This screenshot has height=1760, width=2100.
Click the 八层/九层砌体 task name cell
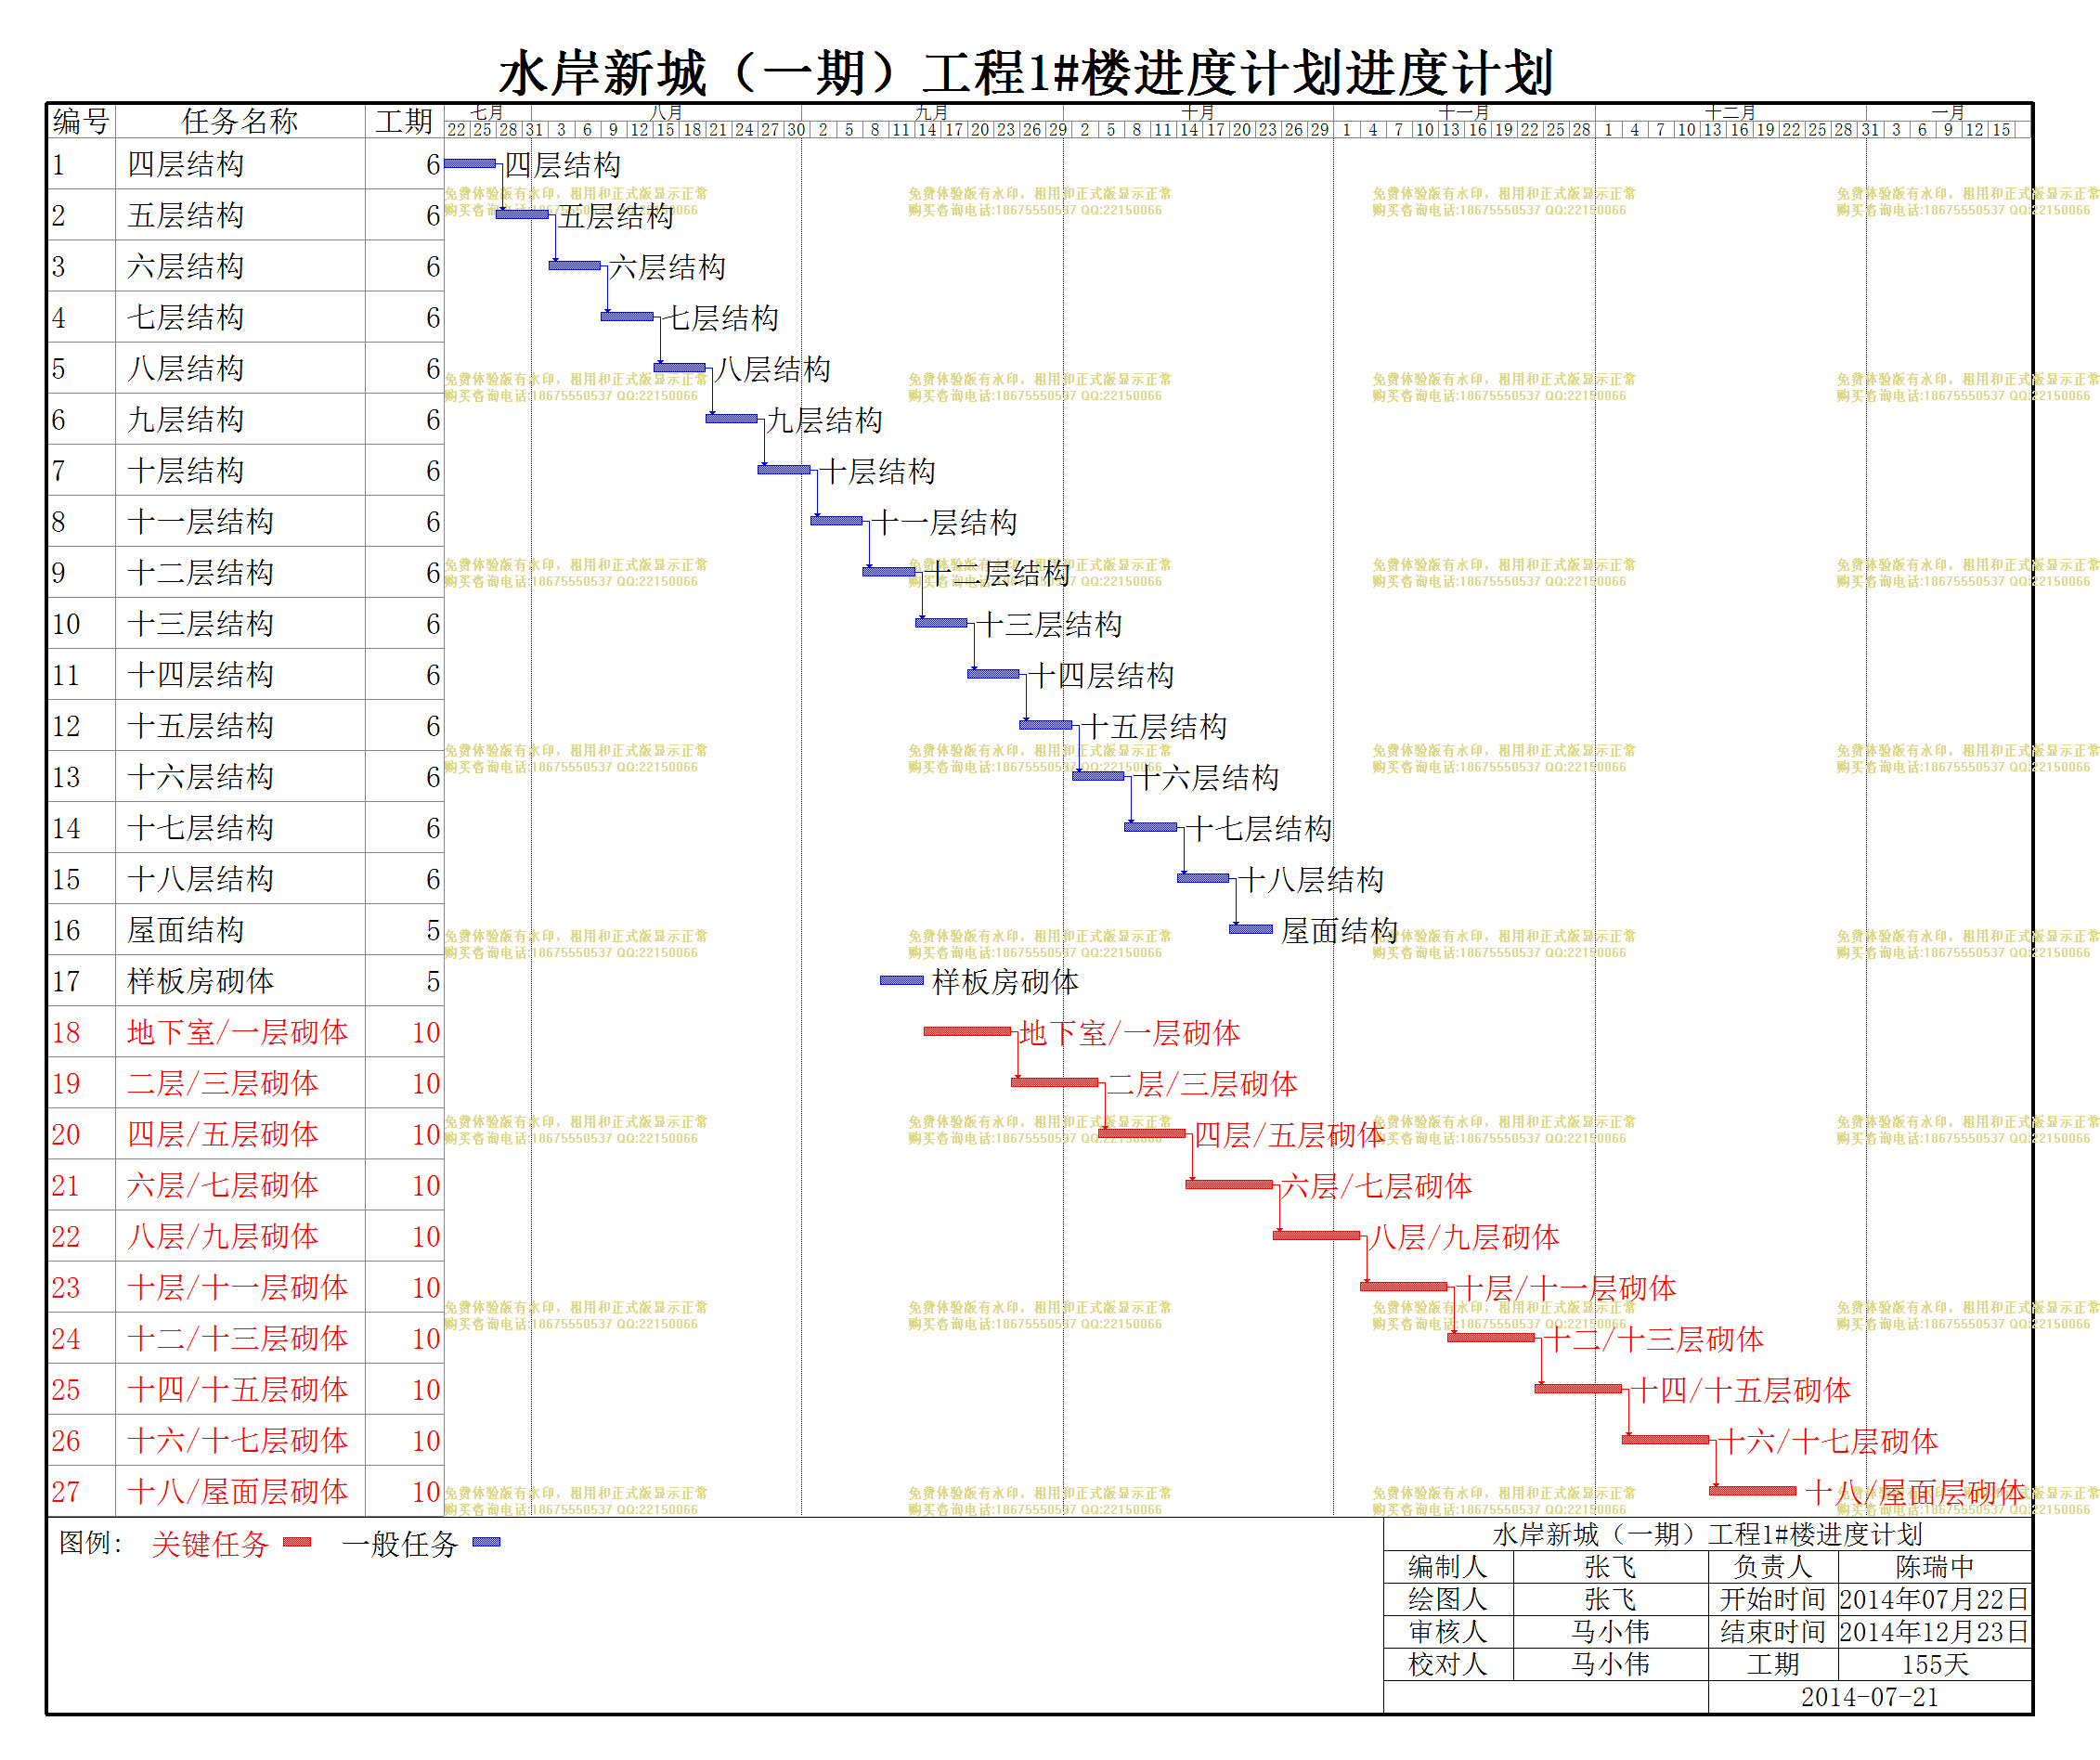240,1235
